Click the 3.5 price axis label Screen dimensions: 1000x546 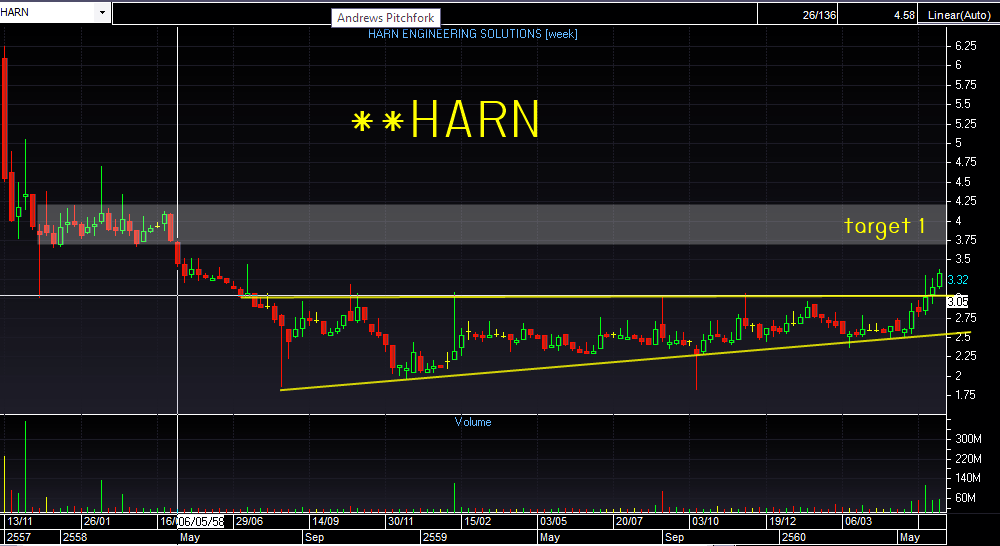962,259
